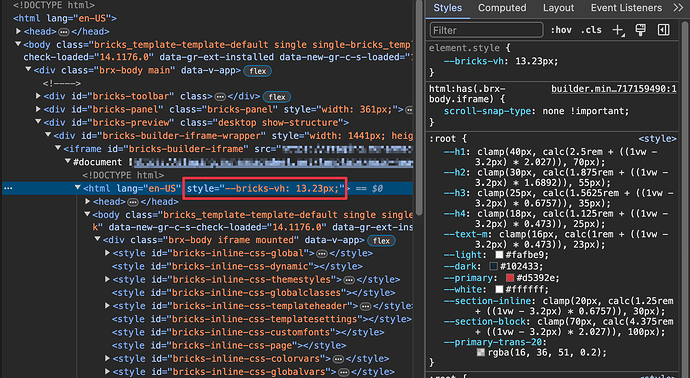Collapse bricks-builder-iframe-wrapper div

click(48, 135)
